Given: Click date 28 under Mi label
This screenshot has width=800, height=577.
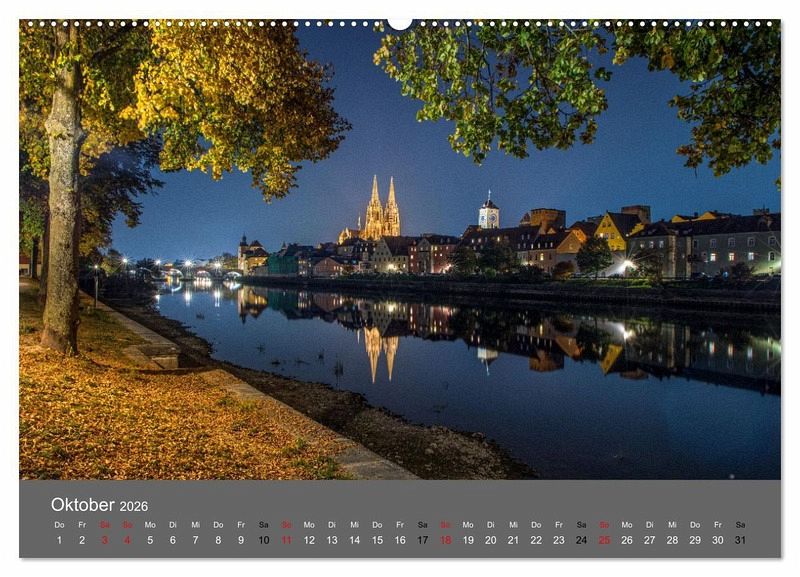Looking at the screenshot, I should point(672,540).
